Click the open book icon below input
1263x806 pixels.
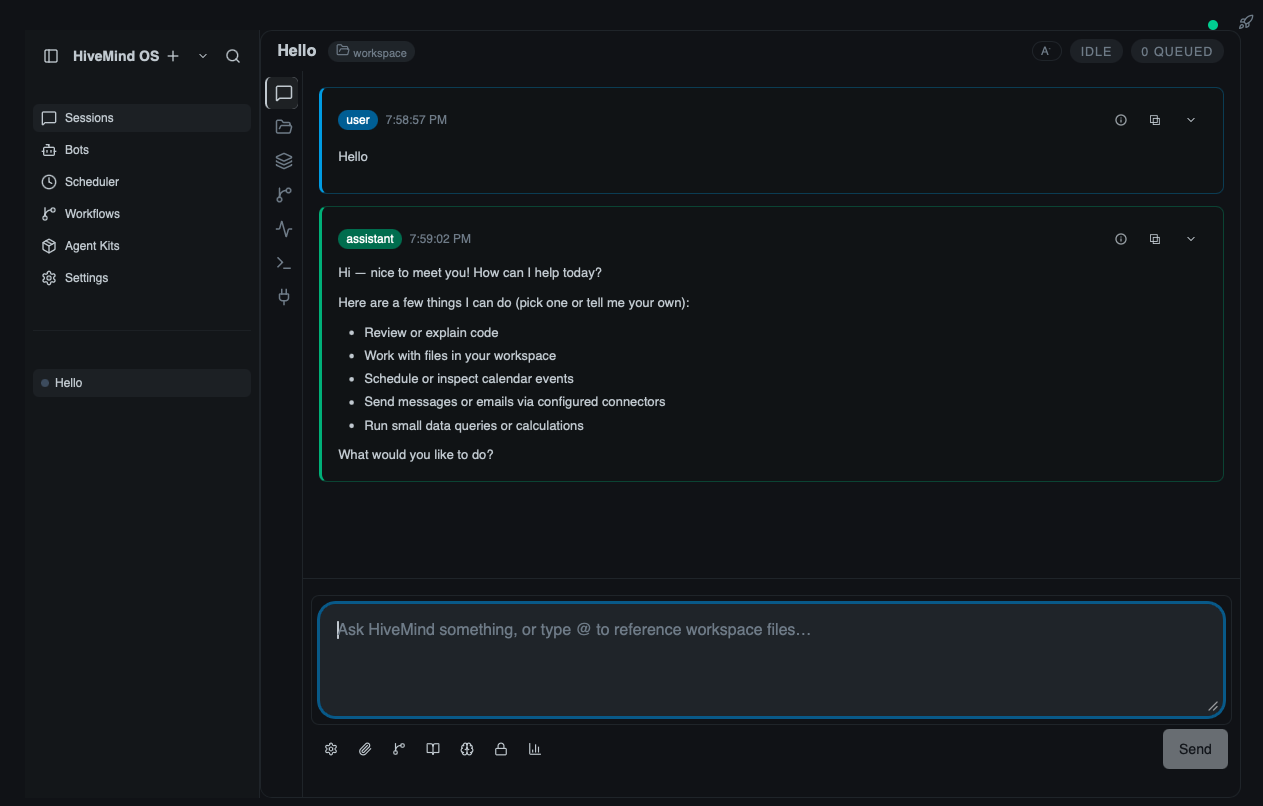tap(433, 749)
